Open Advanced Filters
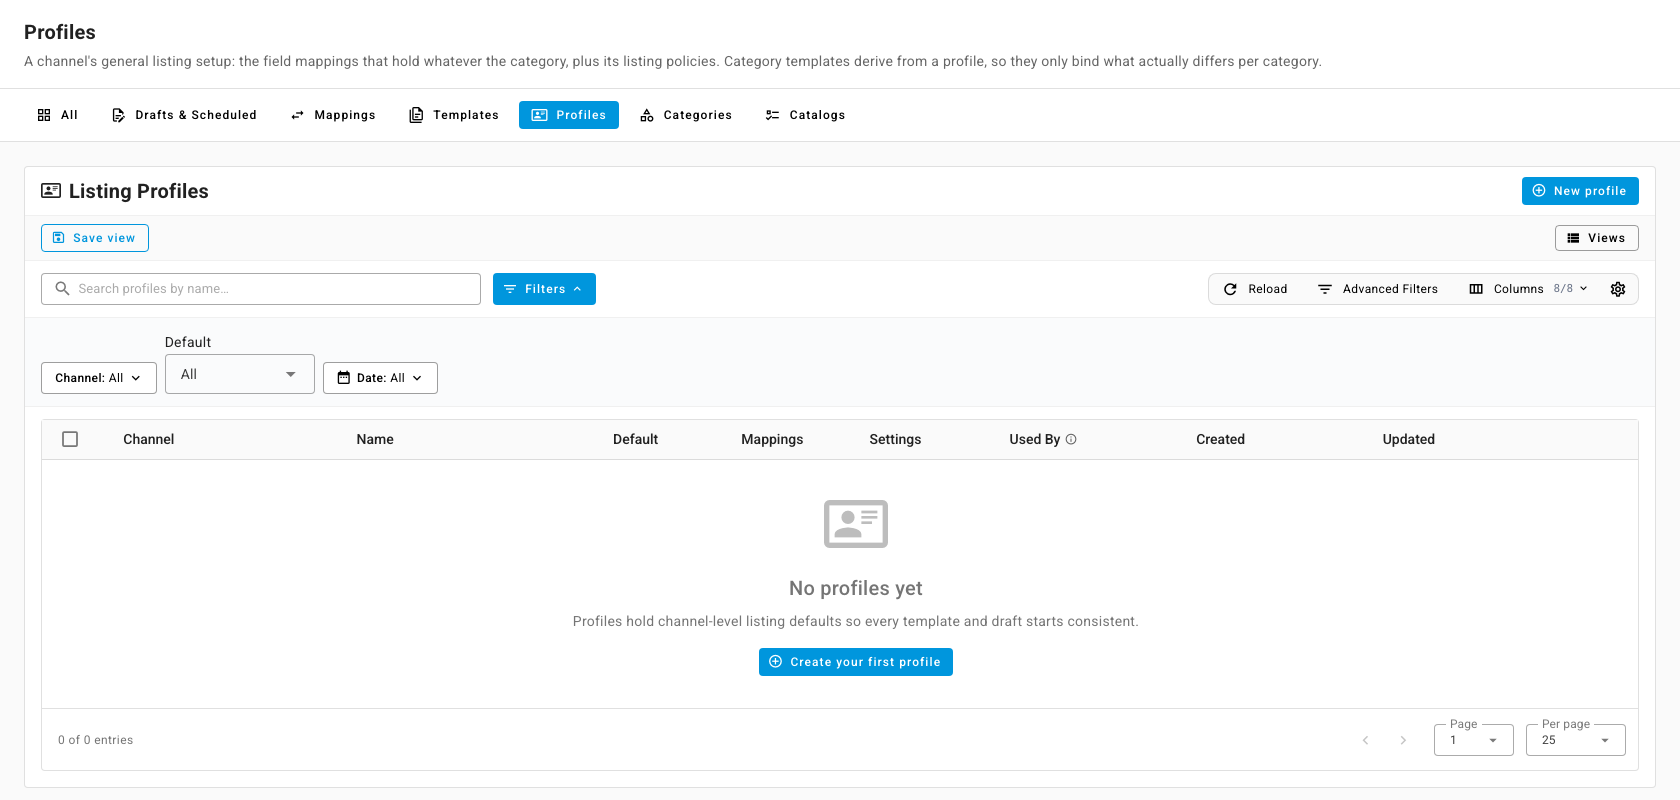Screen dimensions: 1680x800 1378,289
